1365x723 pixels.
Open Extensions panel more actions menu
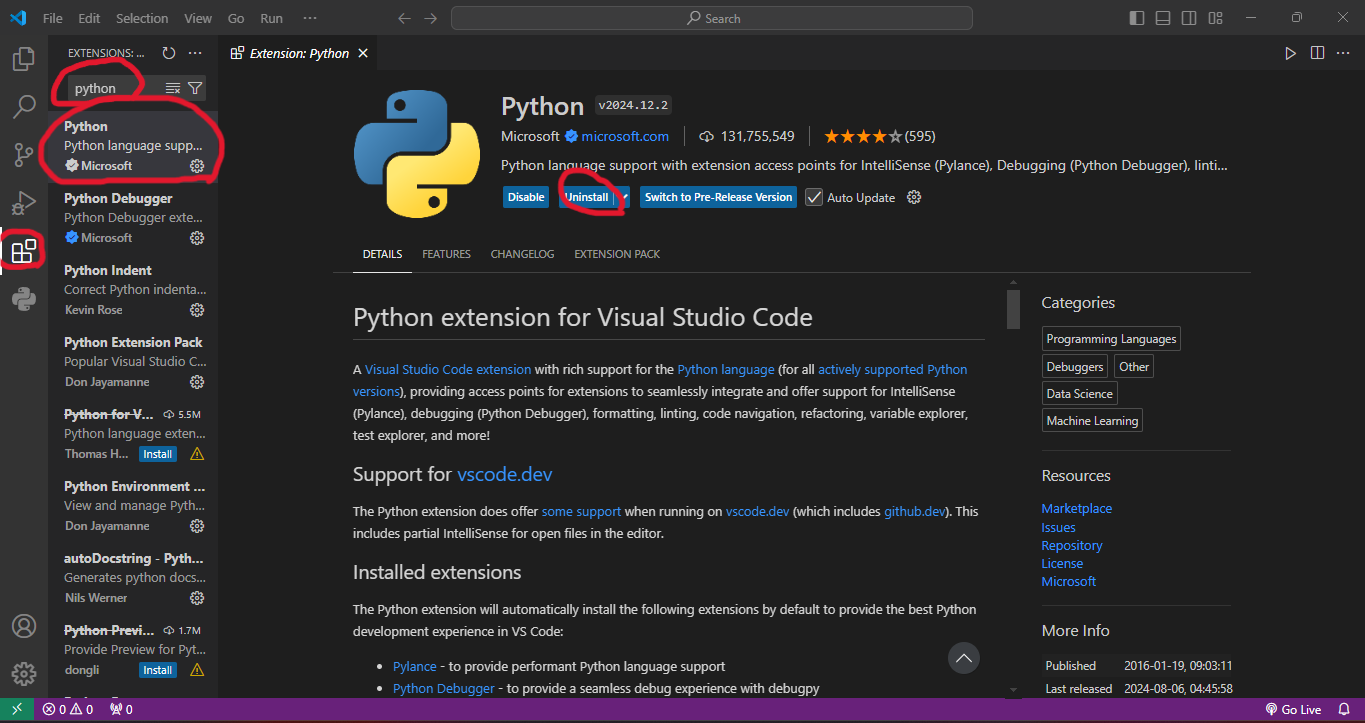[195, 53]
